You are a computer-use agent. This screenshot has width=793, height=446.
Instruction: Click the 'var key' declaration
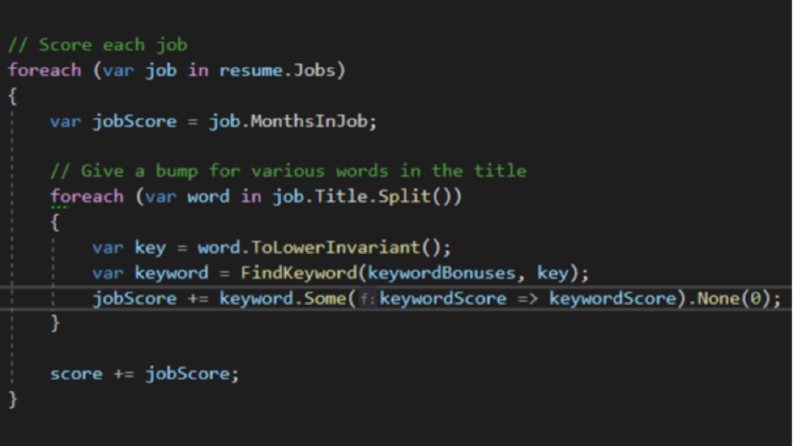pos(129,248)
